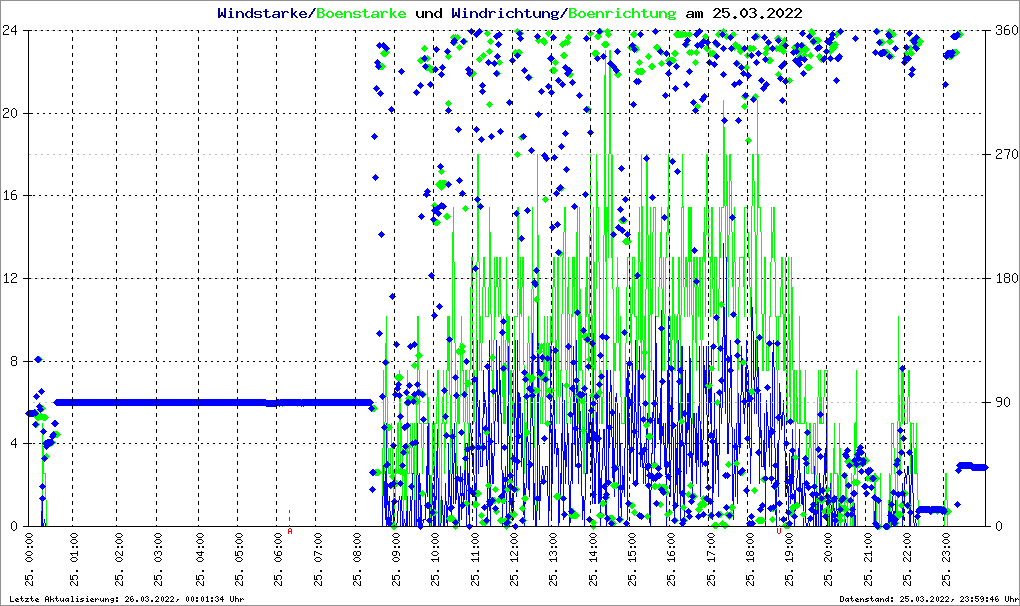Click the '25. 18:00' time label
Screen dimensions: 1020x606
click(749, 559)
